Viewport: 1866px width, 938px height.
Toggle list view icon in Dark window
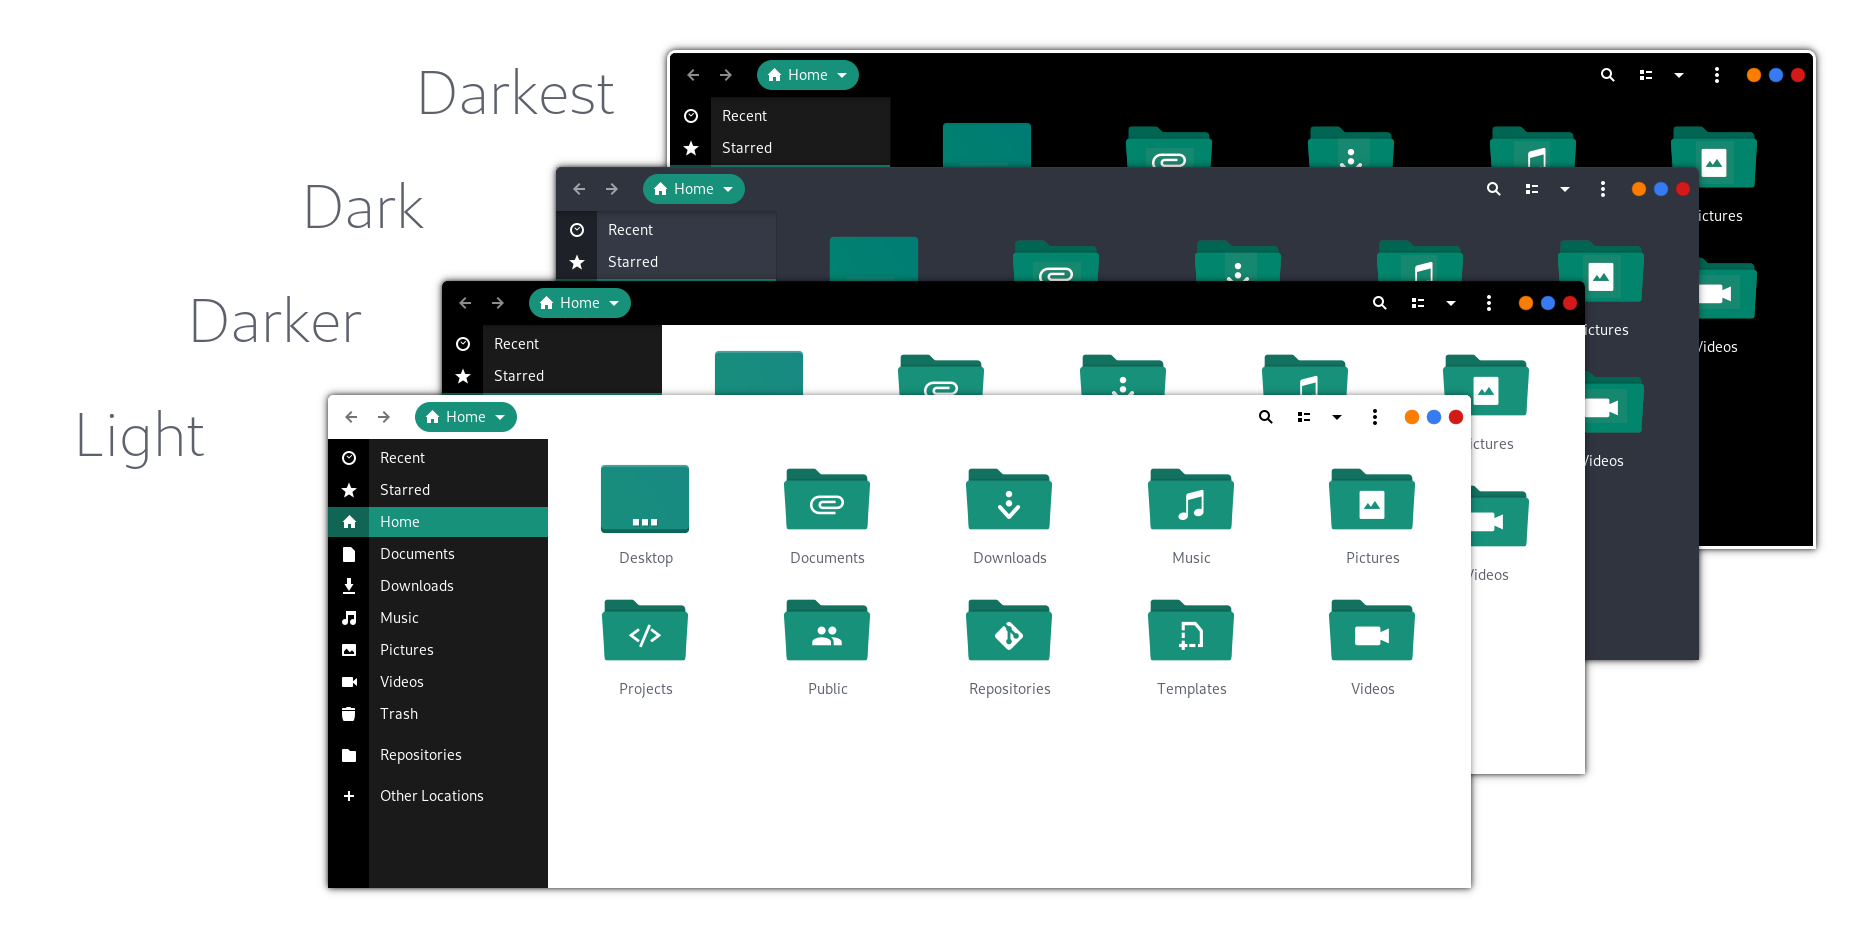coord(1532,189)
